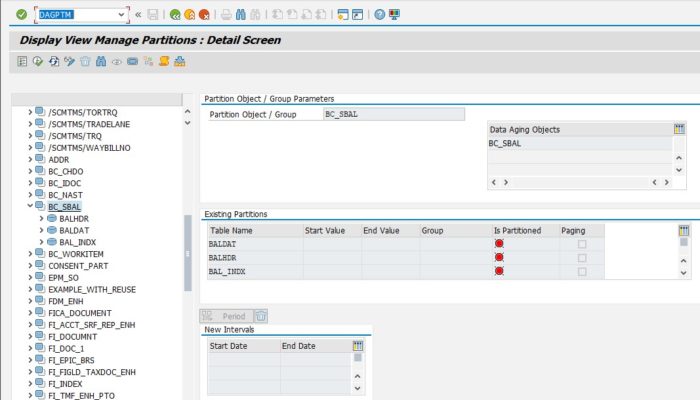Toggle display/change with pencil-glasses icon

click(x=69, y=62)
